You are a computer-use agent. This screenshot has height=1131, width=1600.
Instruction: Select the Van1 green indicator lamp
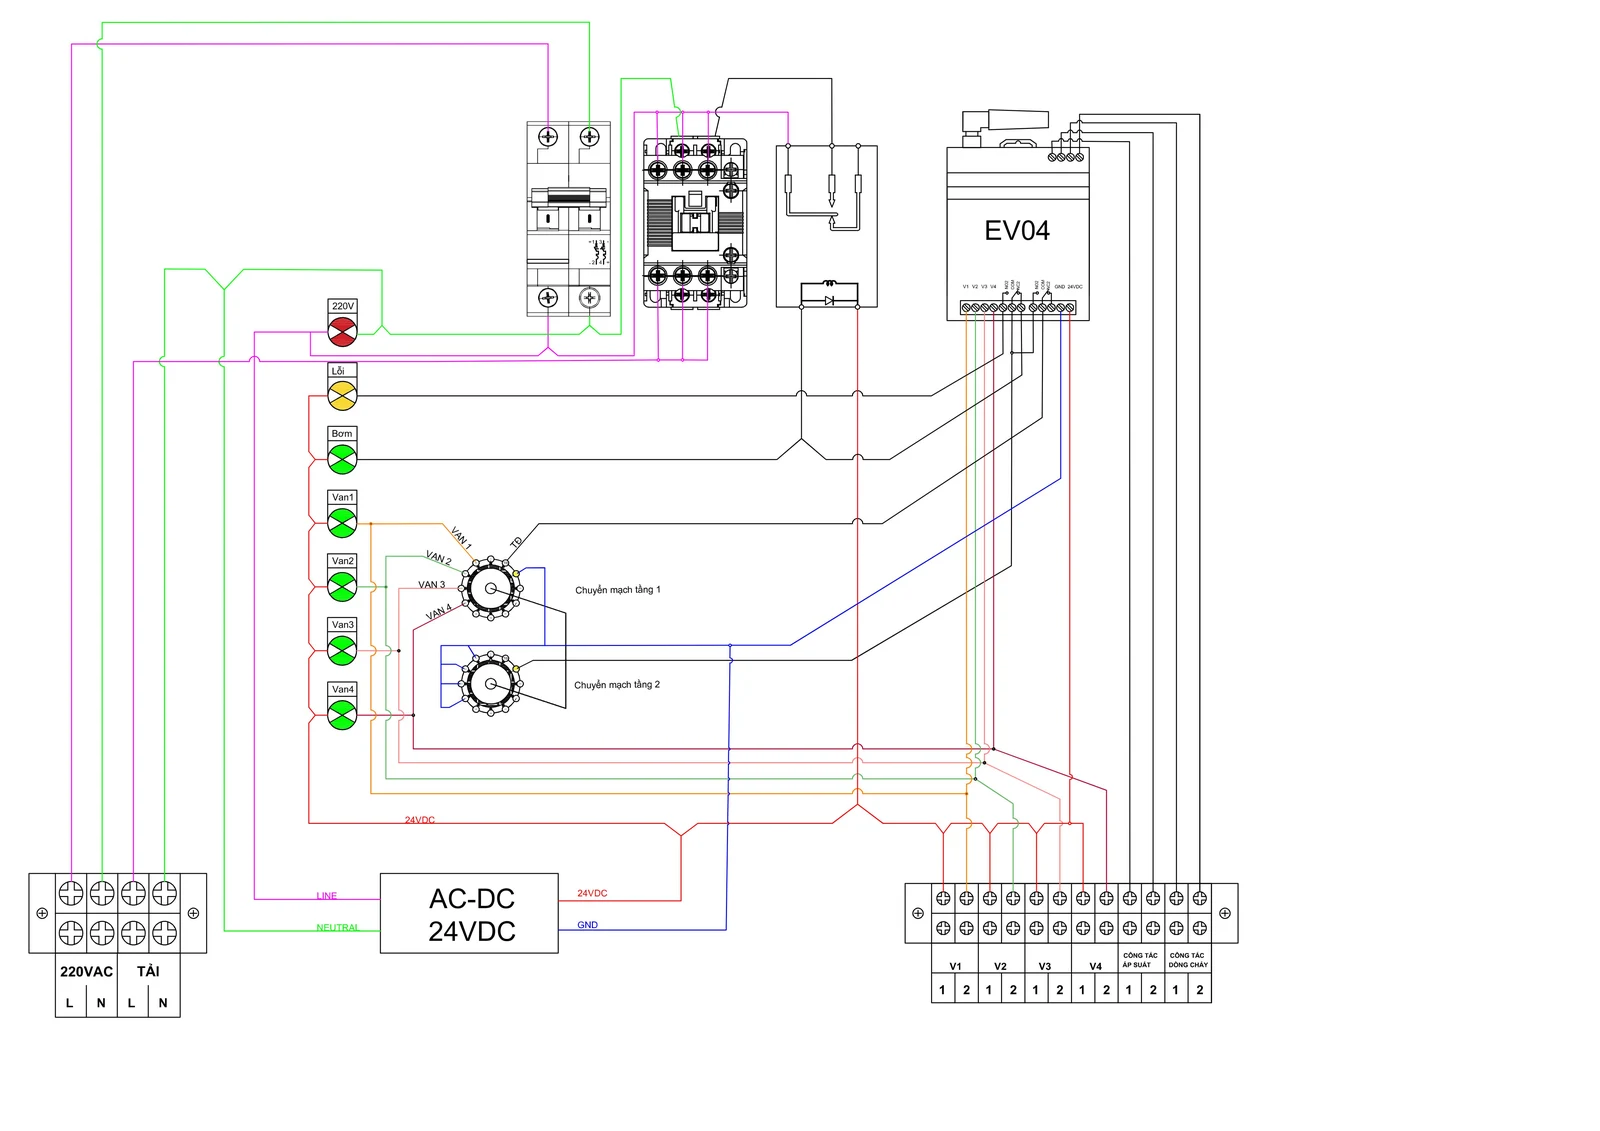342,523
